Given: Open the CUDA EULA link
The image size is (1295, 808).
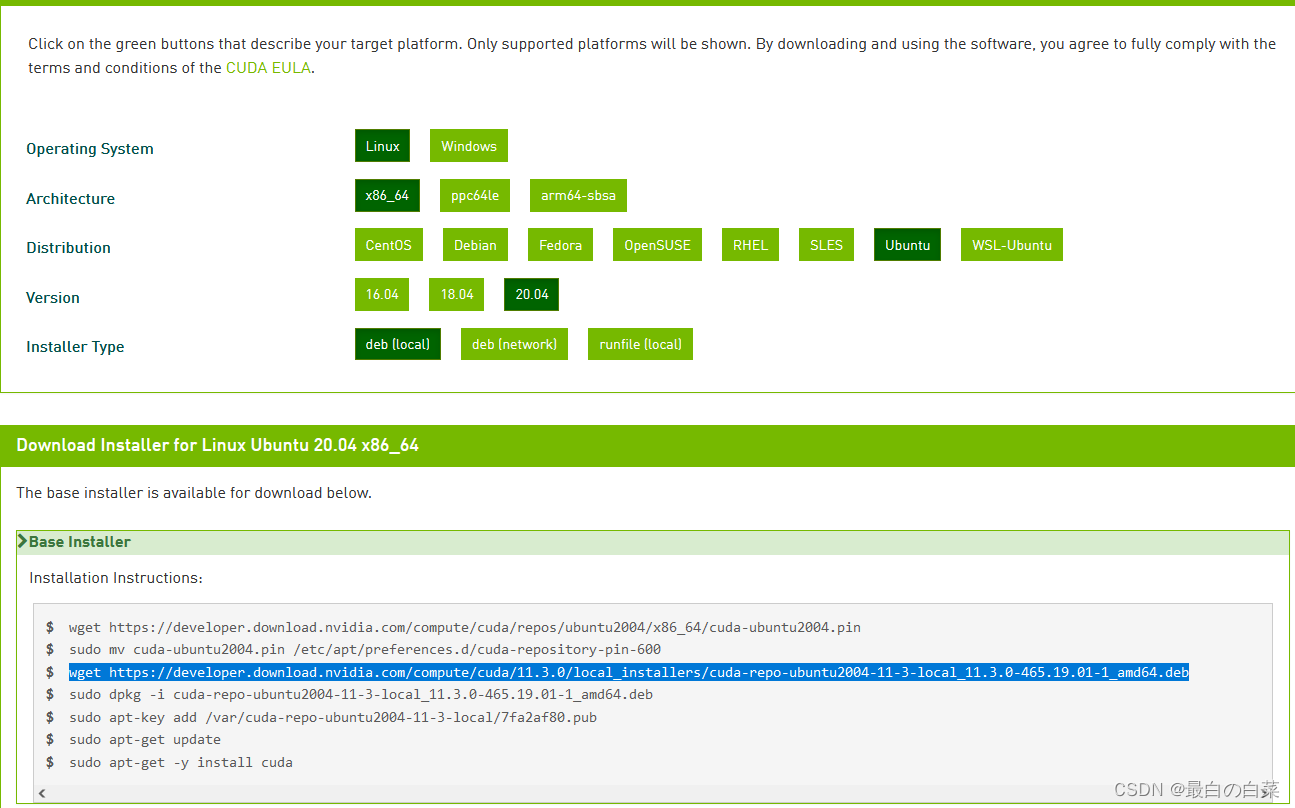Looking at the screenshot, I should (269, 68).
